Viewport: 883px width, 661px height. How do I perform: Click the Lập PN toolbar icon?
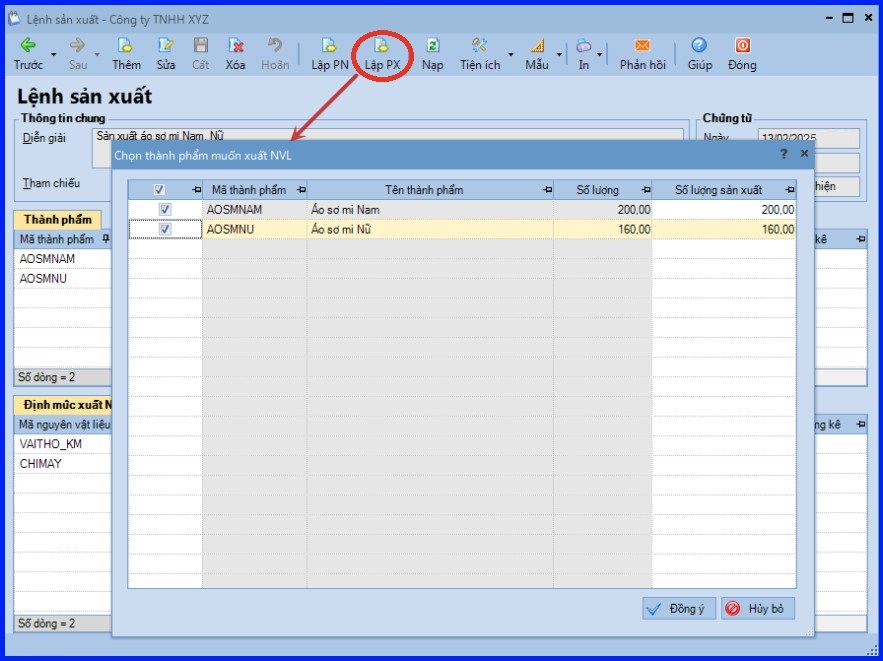point(328,46)
